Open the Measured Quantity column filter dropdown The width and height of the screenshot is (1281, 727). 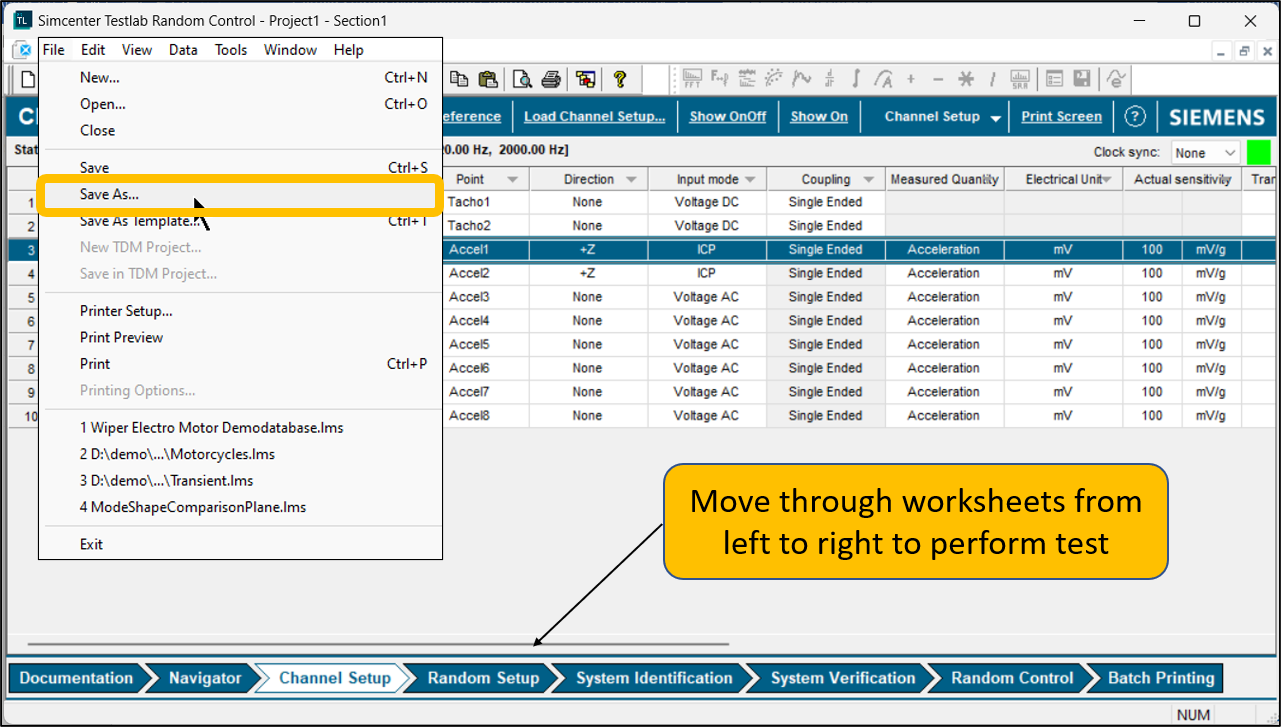tap(990, 180)
